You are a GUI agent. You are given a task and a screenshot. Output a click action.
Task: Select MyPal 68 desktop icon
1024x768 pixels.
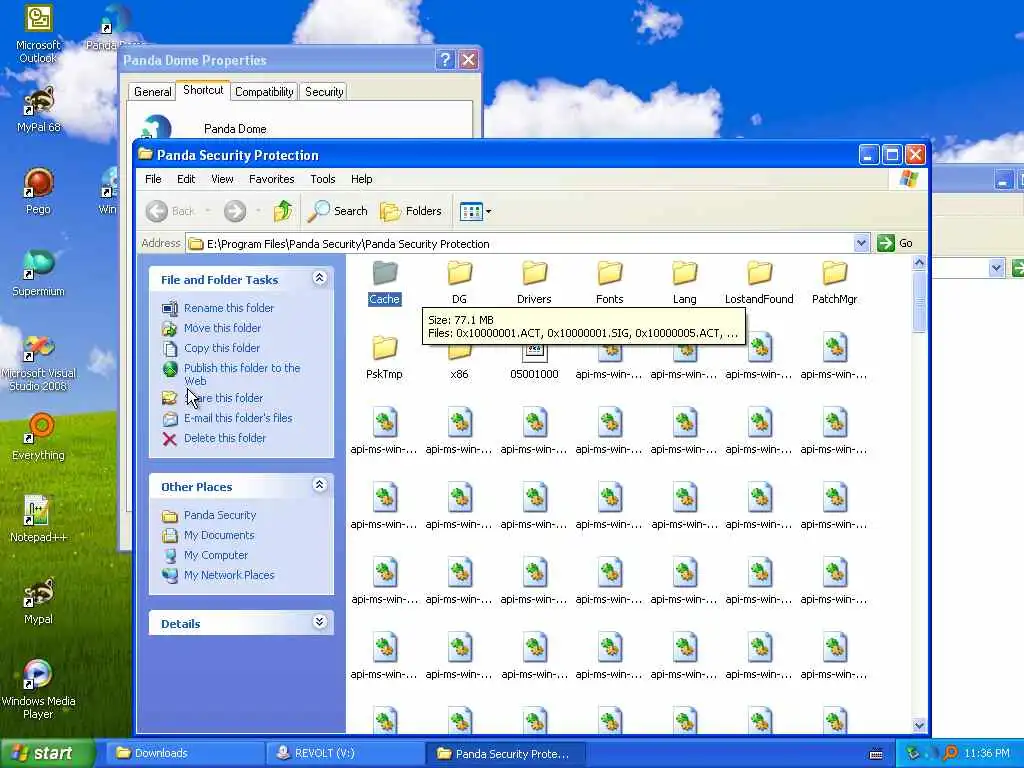coord(38,111)
